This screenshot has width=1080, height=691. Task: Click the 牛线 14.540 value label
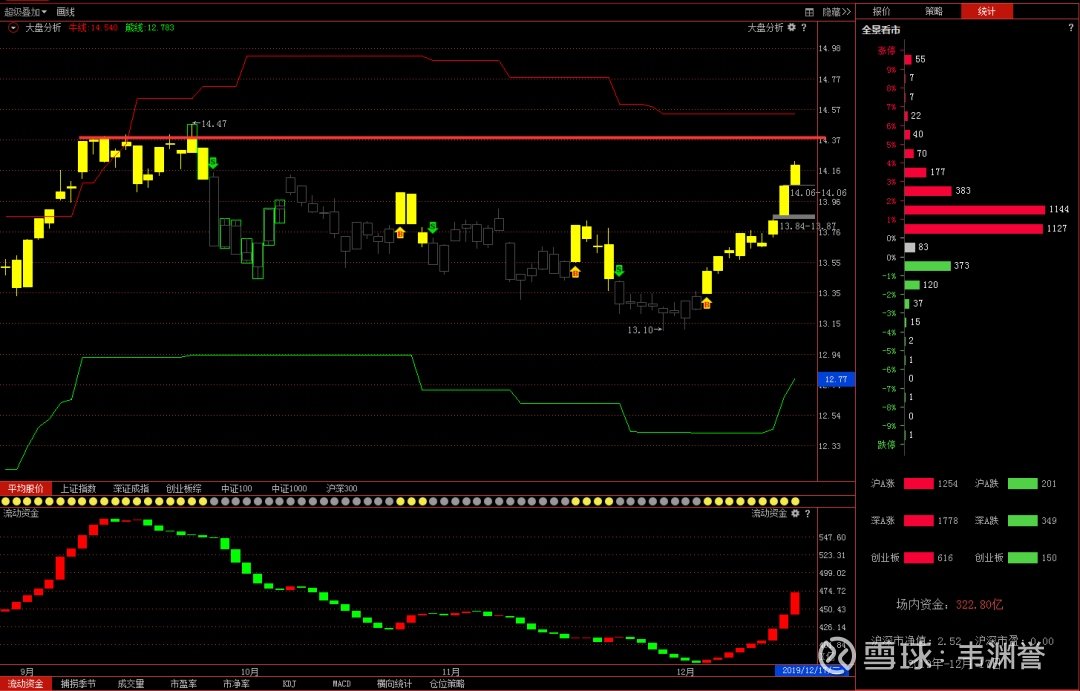click(x=93, y=28)
